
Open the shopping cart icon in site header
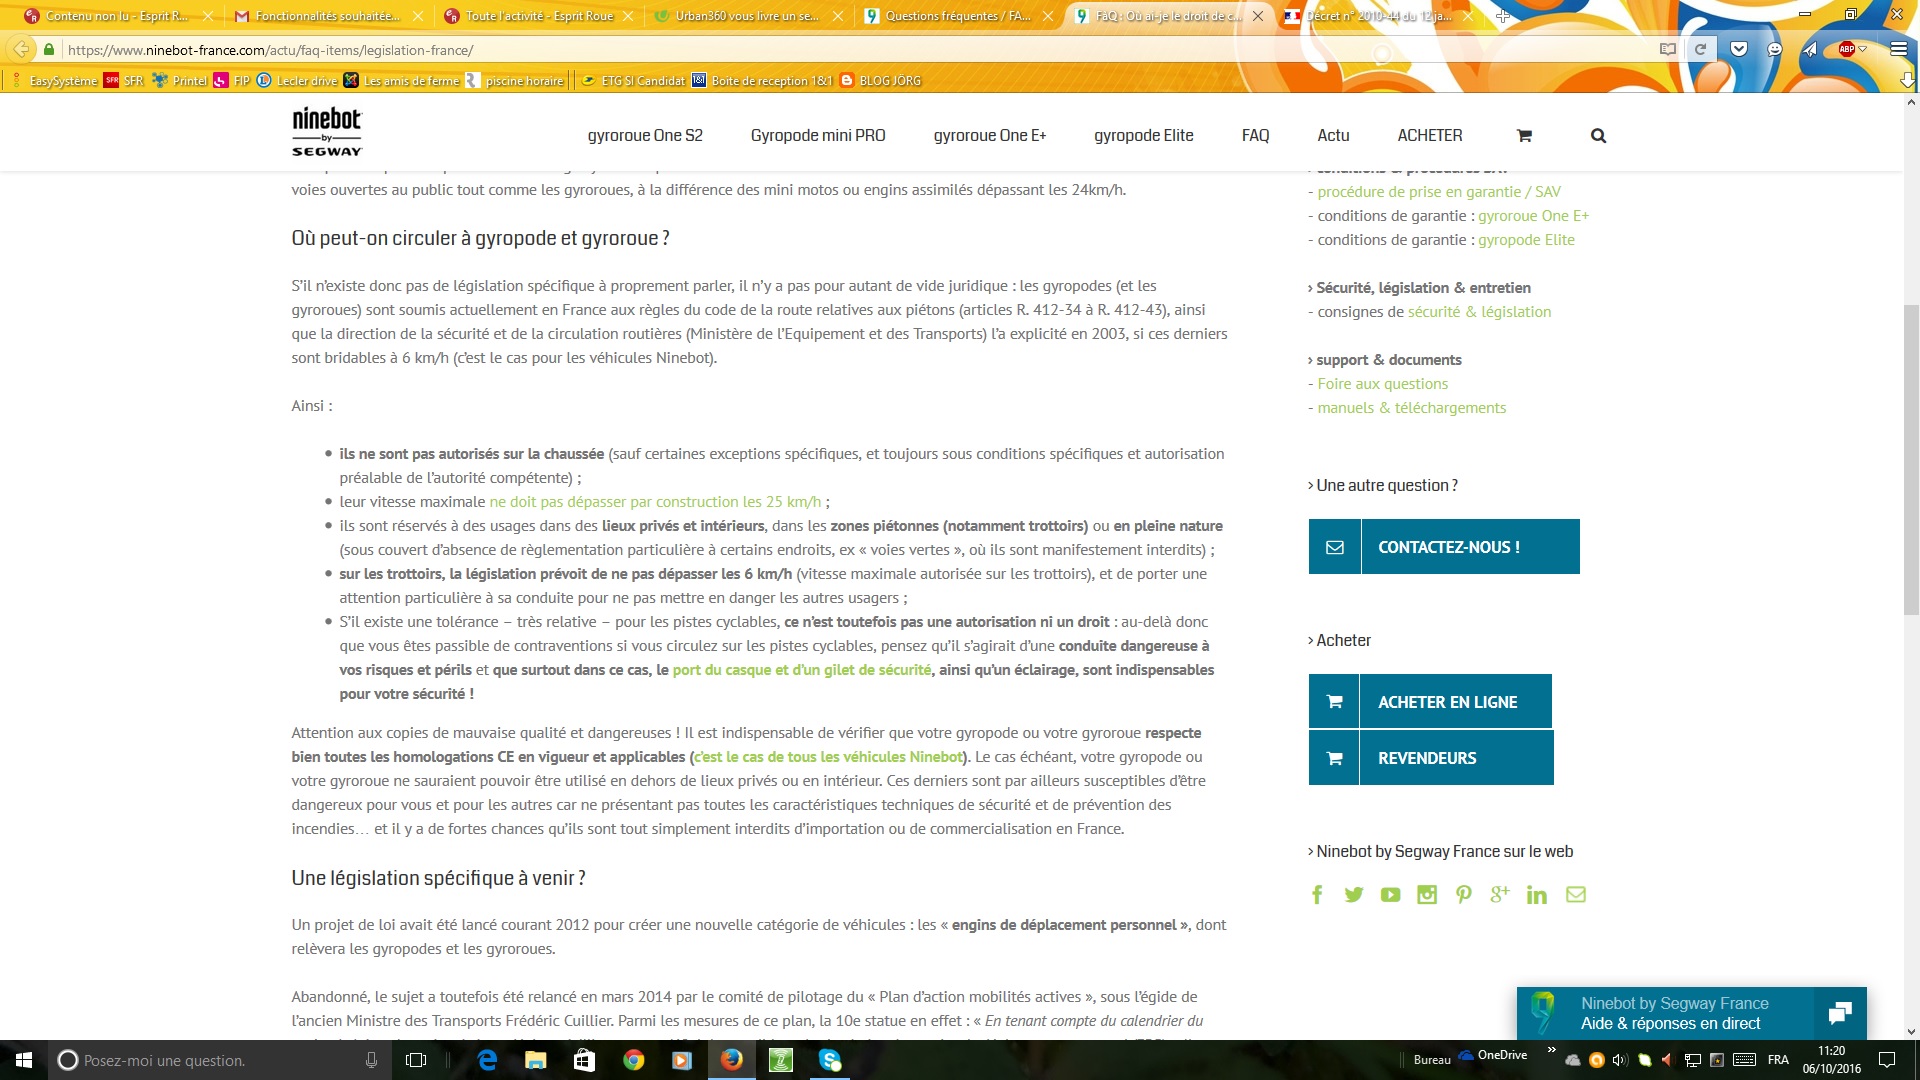coord(1524,136)
